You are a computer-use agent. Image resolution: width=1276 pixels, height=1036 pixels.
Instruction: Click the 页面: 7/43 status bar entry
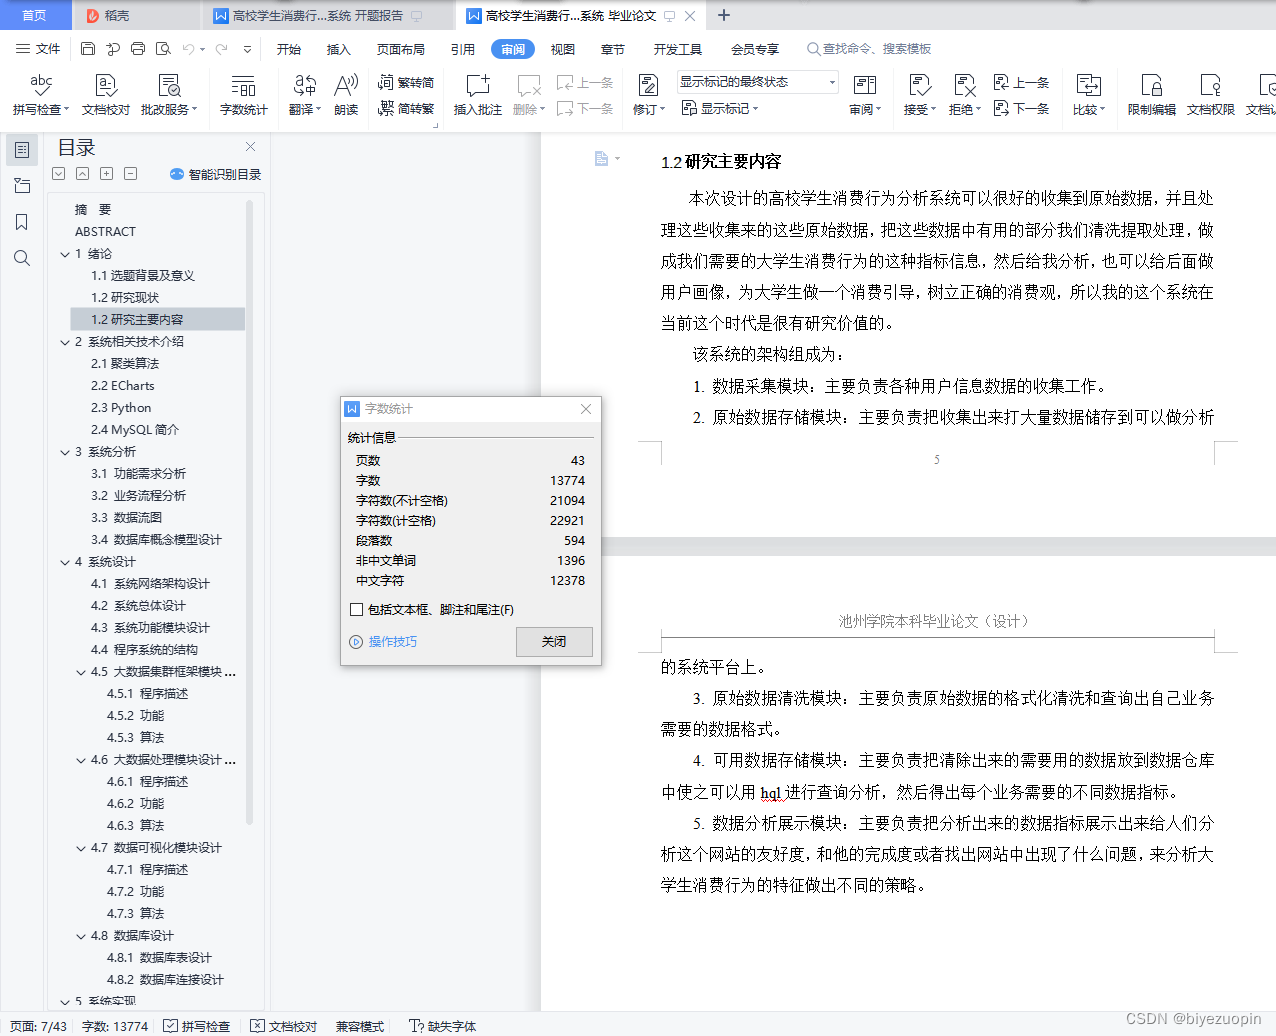click(x=38, y=1026)
